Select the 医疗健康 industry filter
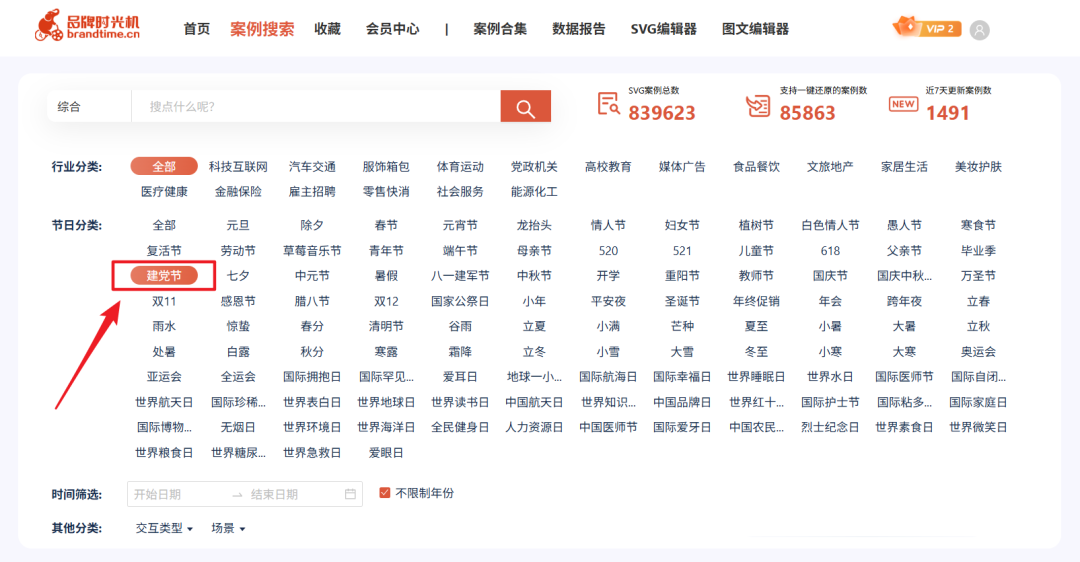This screenshot has width=1080, height=562. (x=164, y=191)
